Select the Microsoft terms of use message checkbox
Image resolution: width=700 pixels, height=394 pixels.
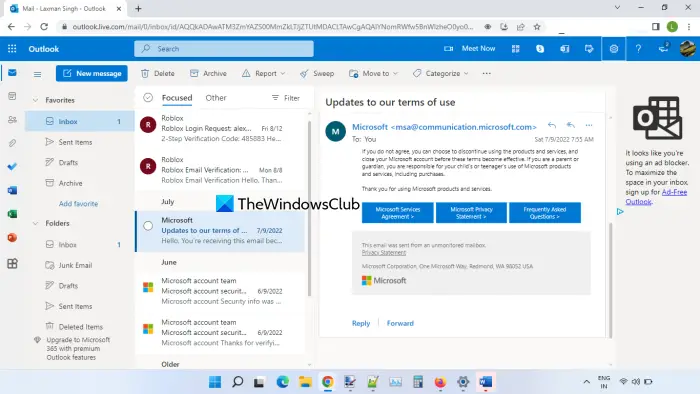pos(148,226)
